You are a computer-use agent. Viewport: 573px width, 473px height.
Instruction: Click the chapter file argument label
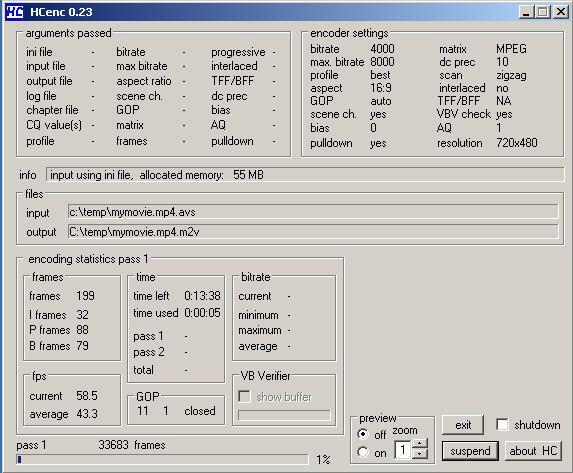click(52, 110)
